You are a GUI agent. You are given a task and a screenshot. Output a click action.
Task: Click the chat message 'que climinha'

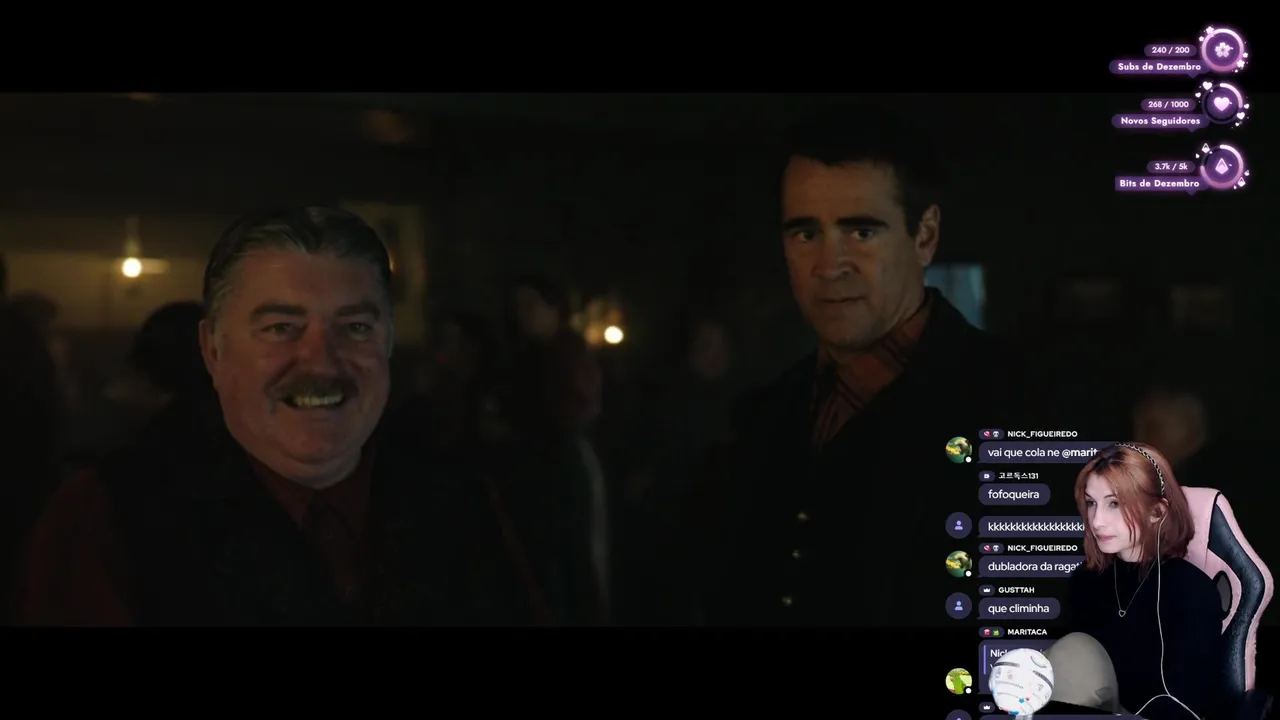coord(1018,608)
